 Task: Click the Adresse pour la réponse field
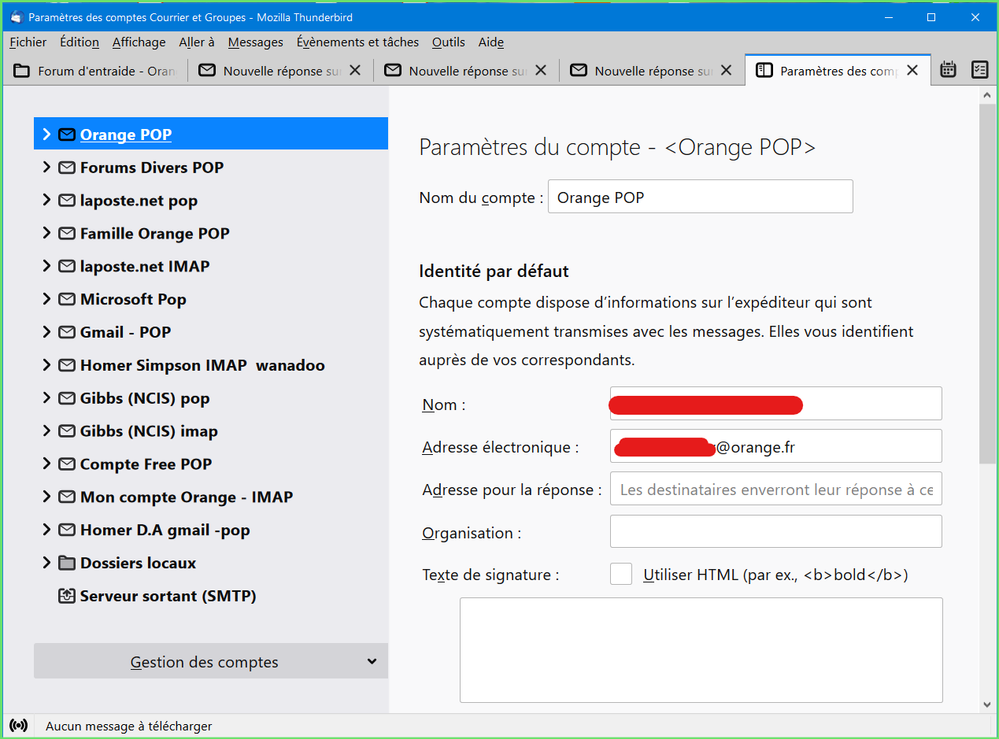775,489
